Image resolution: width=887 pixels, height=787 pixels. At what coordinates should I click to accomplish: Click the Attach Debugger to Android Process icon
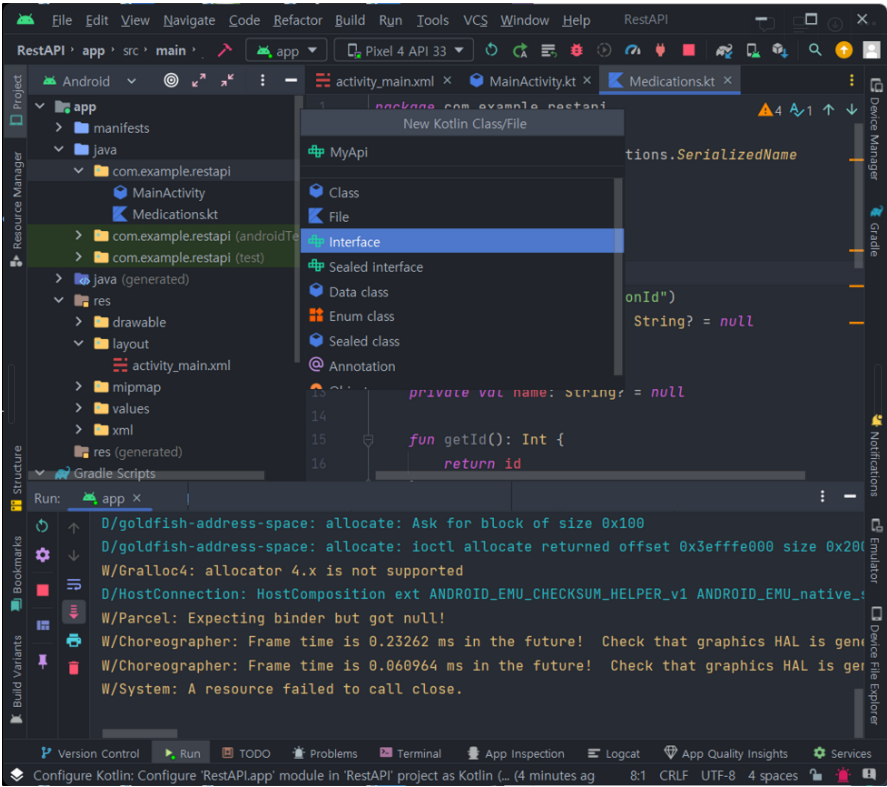pos(660,50)
